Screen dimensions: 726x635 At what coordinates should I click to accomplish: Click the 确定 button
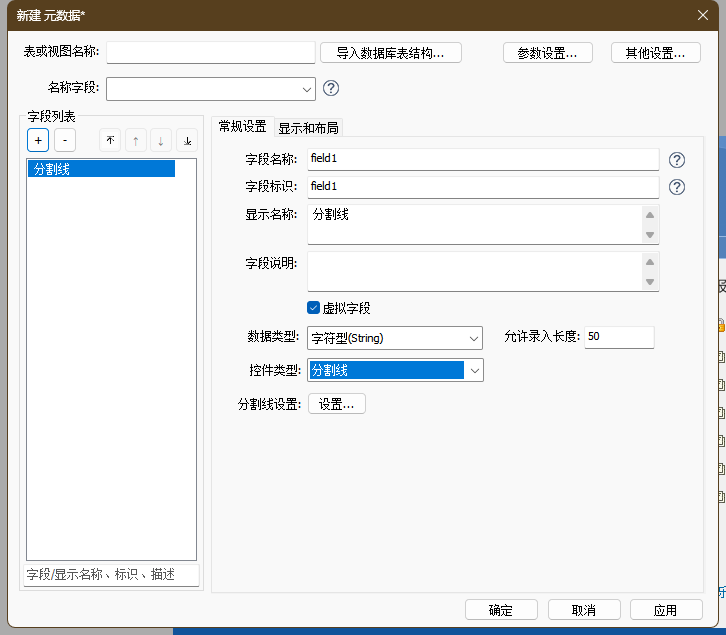coord(501,610)
